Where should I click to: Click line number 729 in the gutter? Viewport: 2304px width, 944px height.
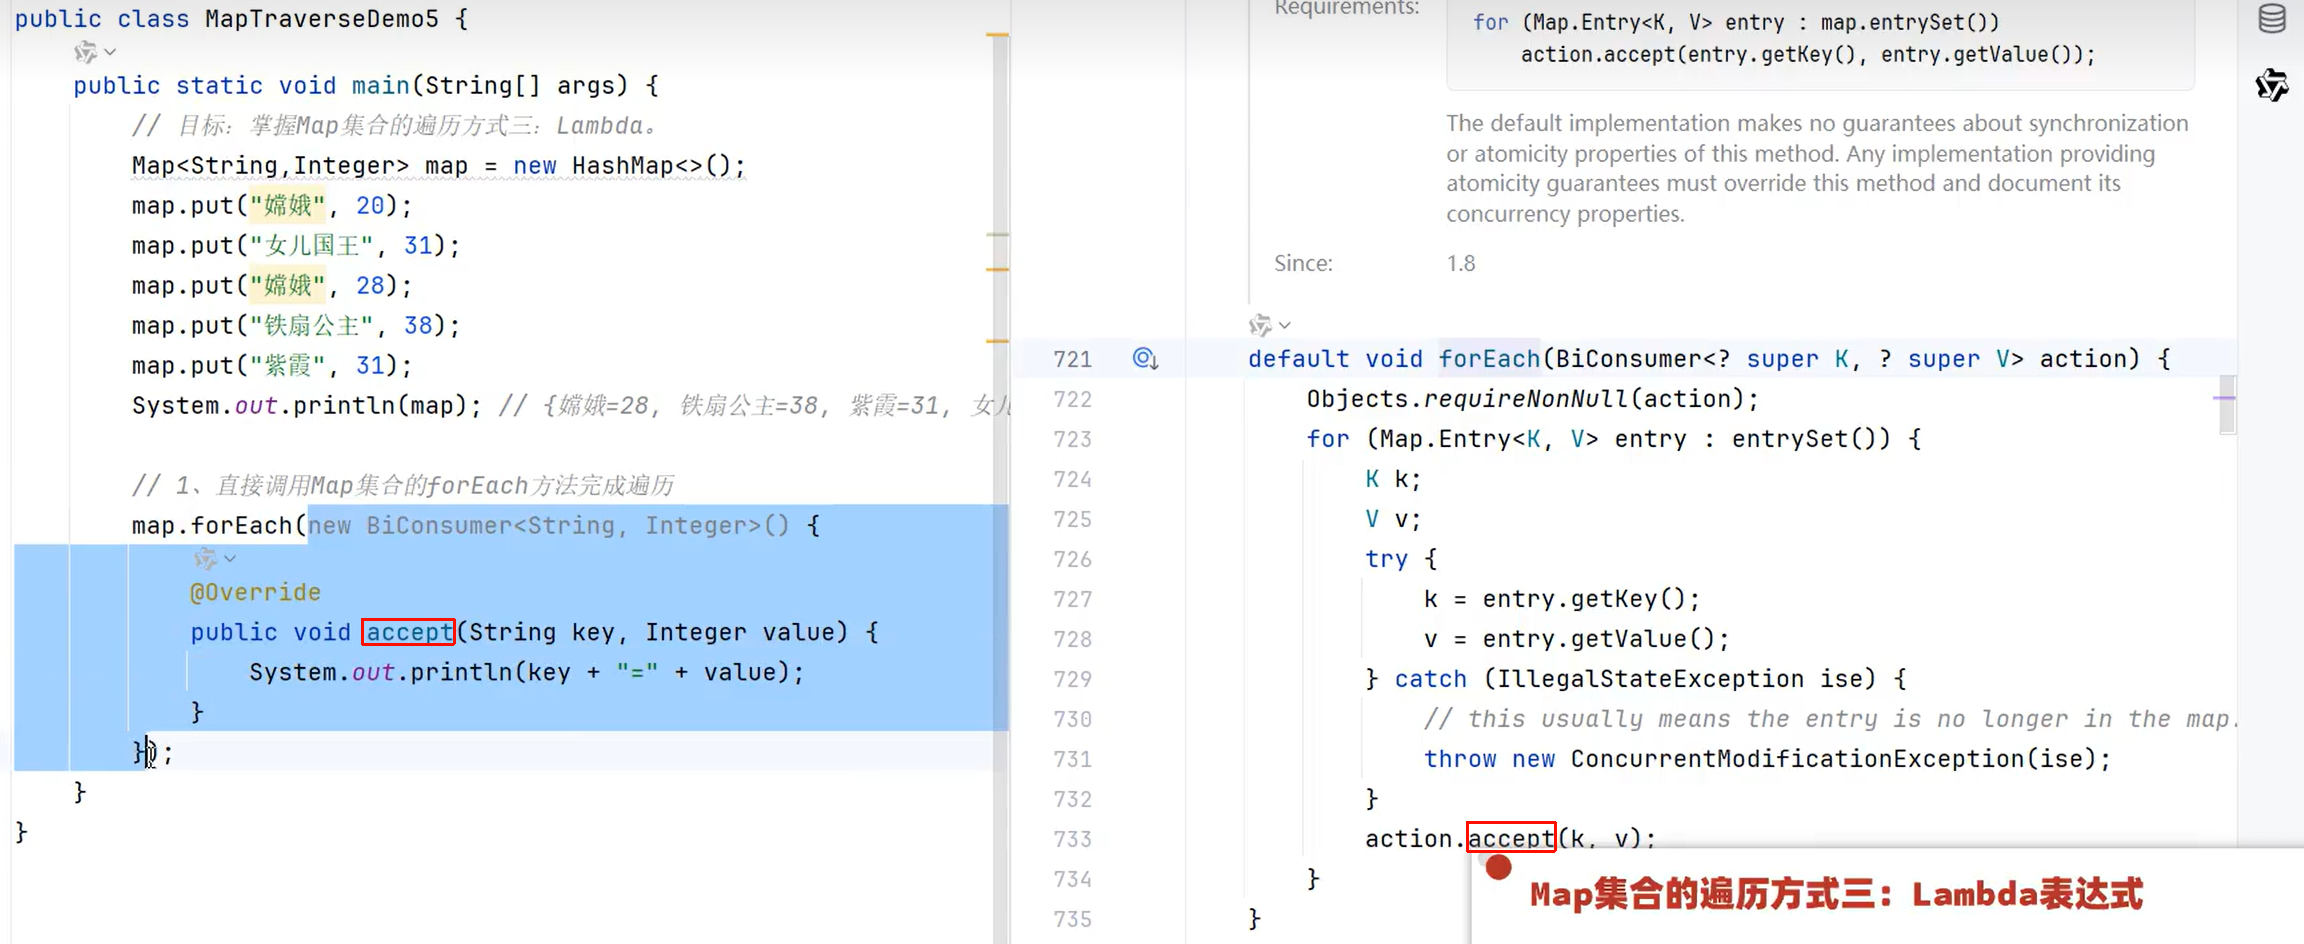1072,679
